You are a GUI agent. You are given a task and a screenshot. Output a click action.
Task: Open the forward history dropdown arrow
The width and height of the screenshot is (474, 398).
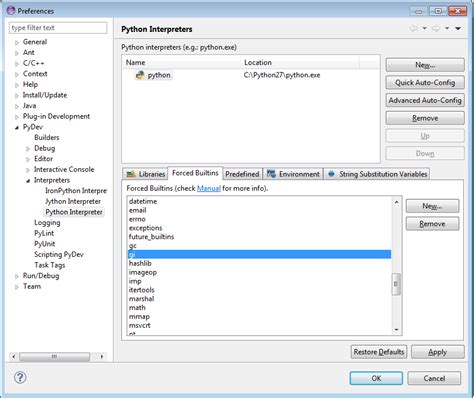tap(447, 28)
